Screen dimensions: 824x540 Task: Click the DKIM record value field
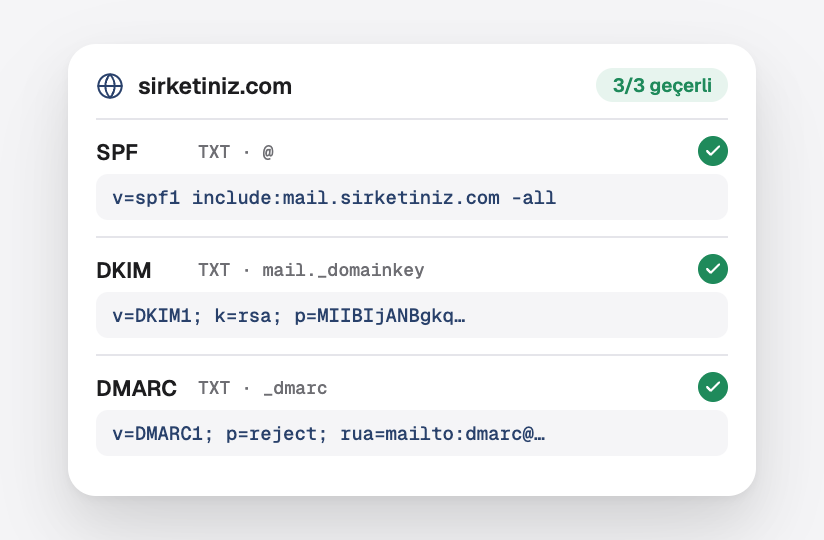[411, 315]
